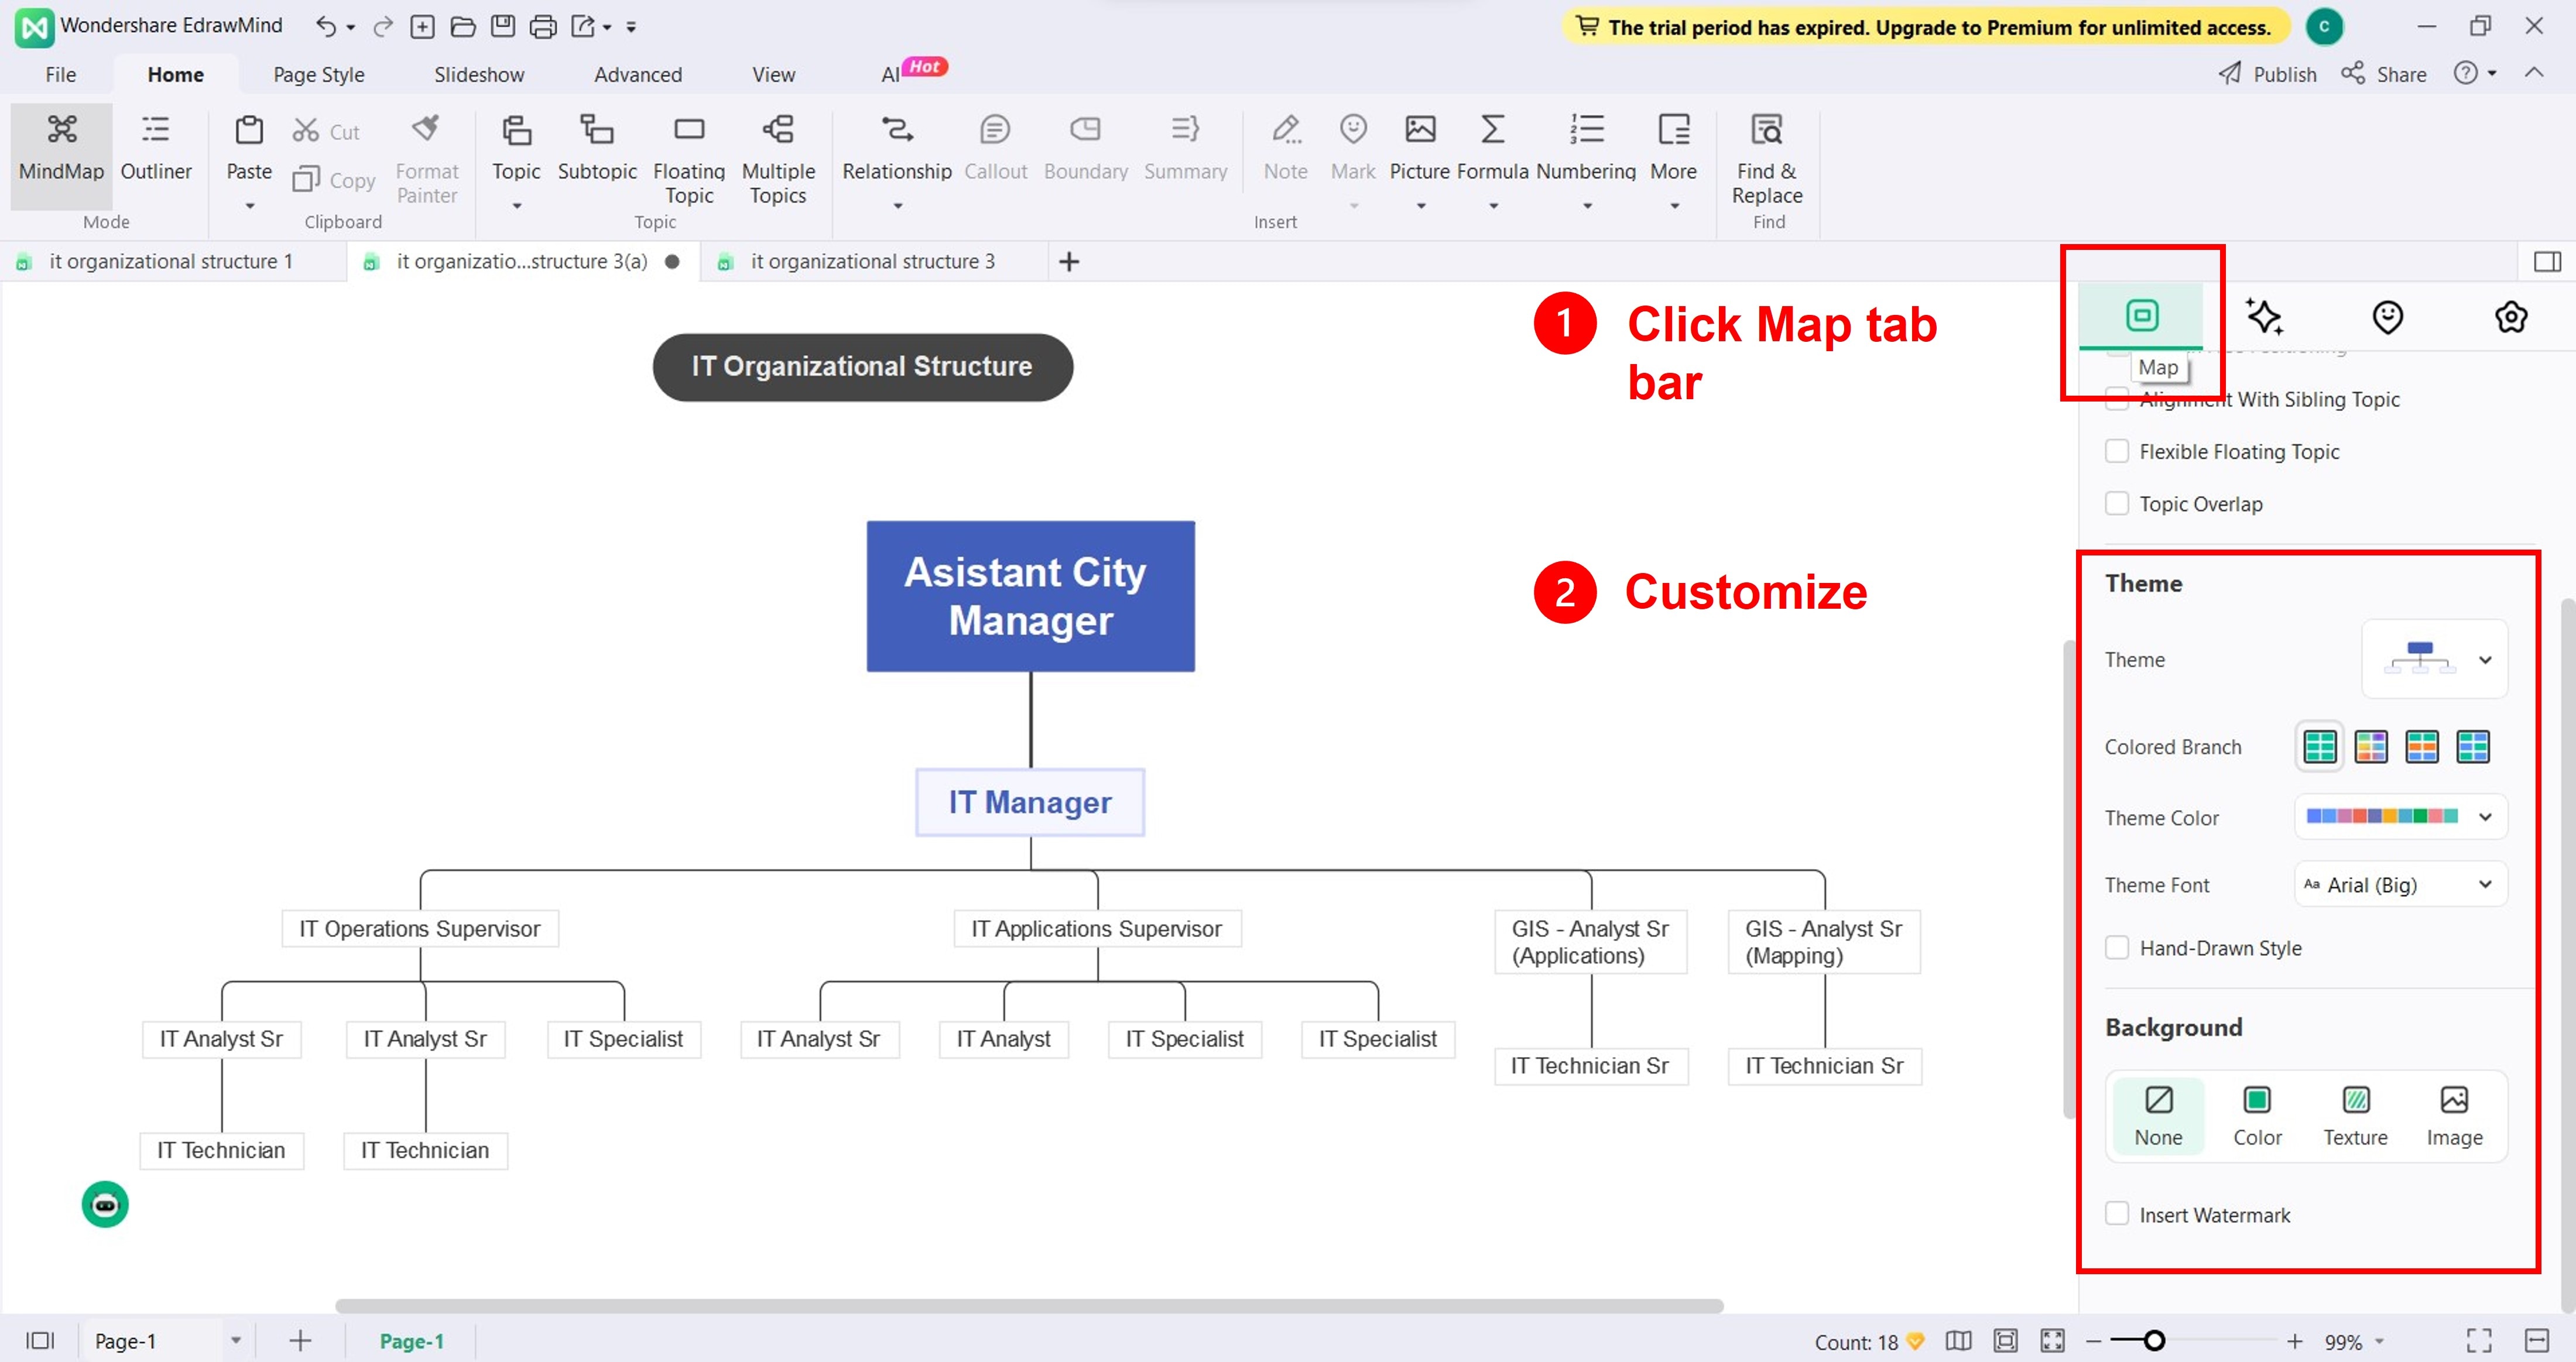The height and width of the screenshot is (1362, 2576).
Task: Open the smiley mark panel tab
Action: point(2387,317)
